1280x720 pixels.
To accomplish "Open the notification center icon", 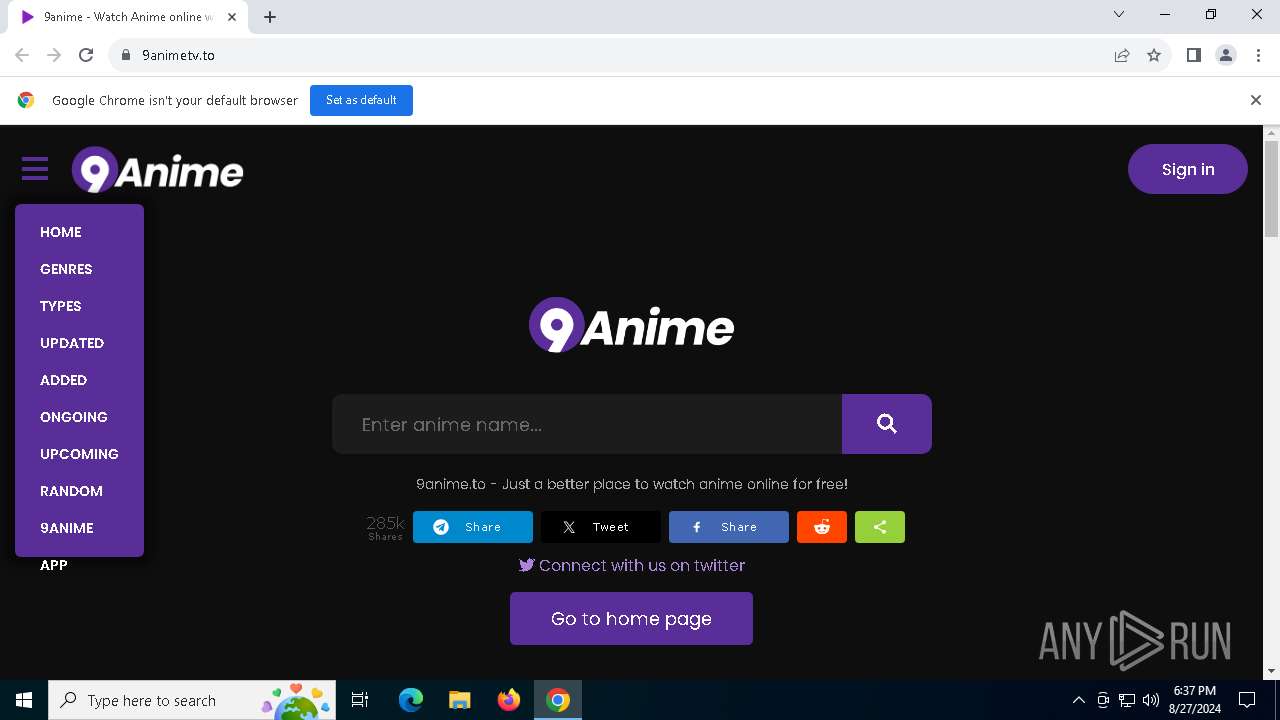I will pyautogui.click(x=1247, y=700).
